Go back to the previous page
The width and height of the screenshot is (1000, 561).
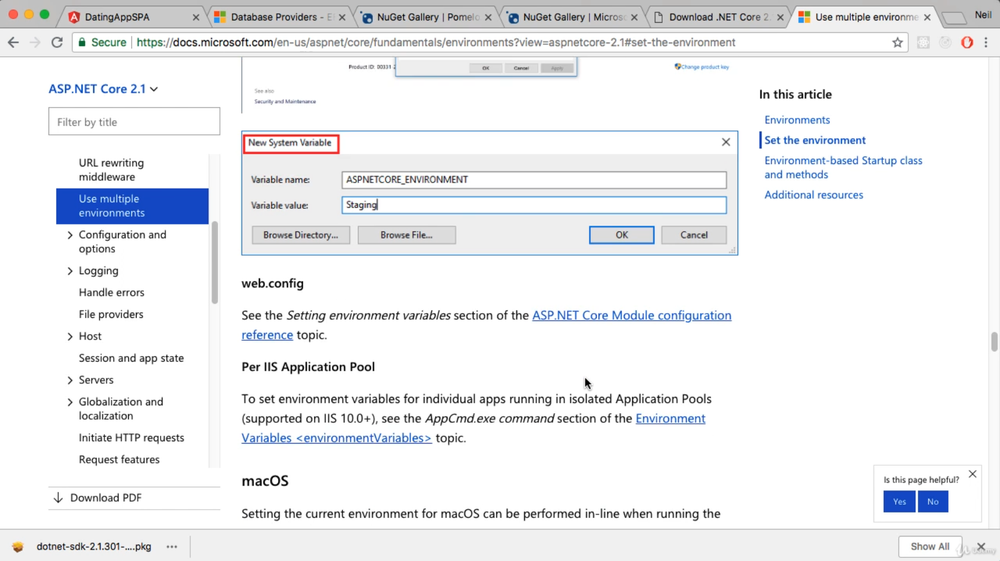[13, 43]
